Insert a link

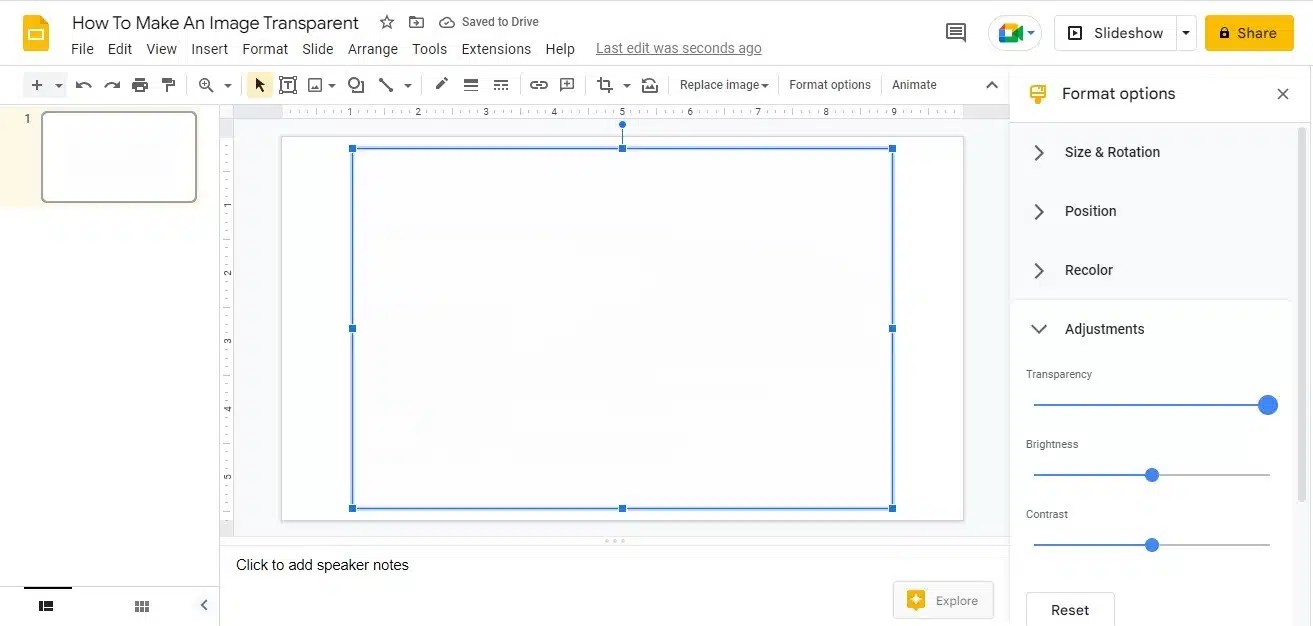click(x=538, y=85)
